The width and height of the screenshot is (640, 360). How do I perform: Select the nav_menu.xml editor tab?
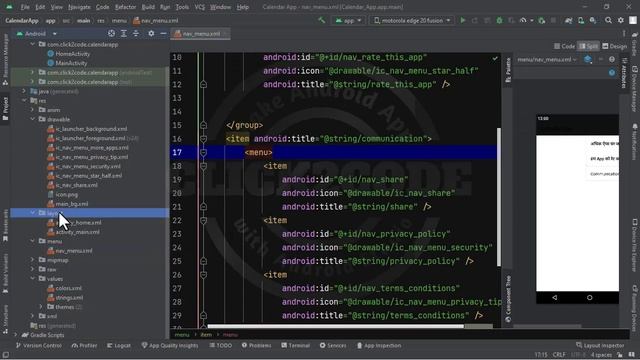(x=200, y=34)
